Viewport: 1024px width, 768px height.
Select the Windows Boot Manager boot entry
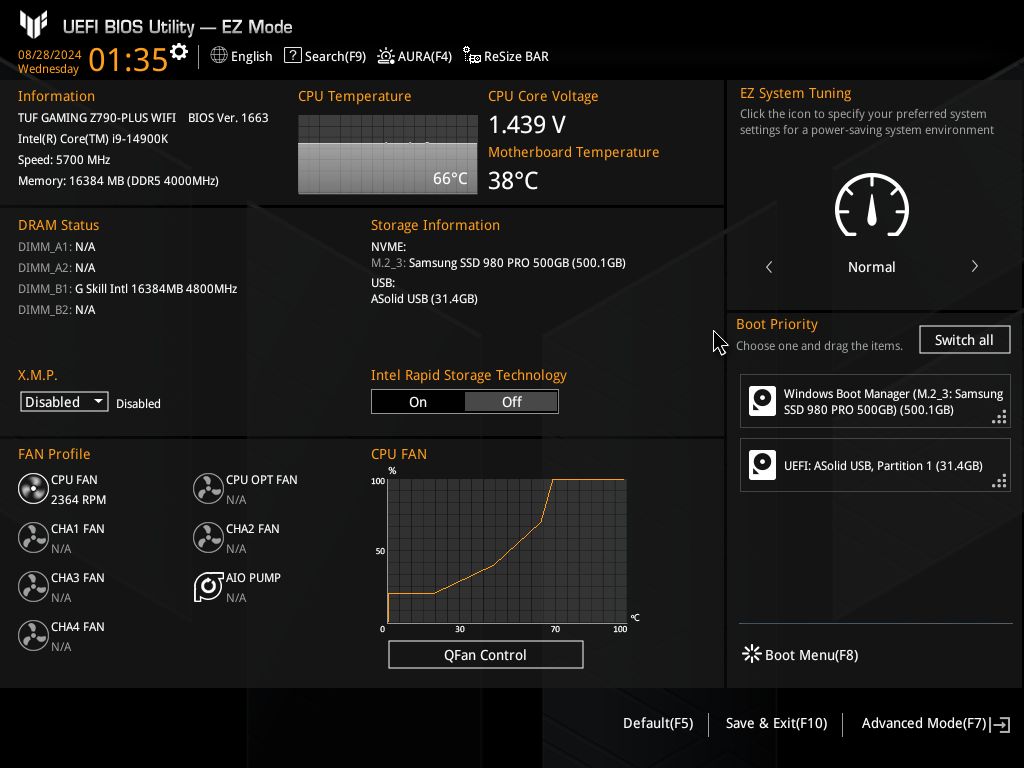(875, 402)
